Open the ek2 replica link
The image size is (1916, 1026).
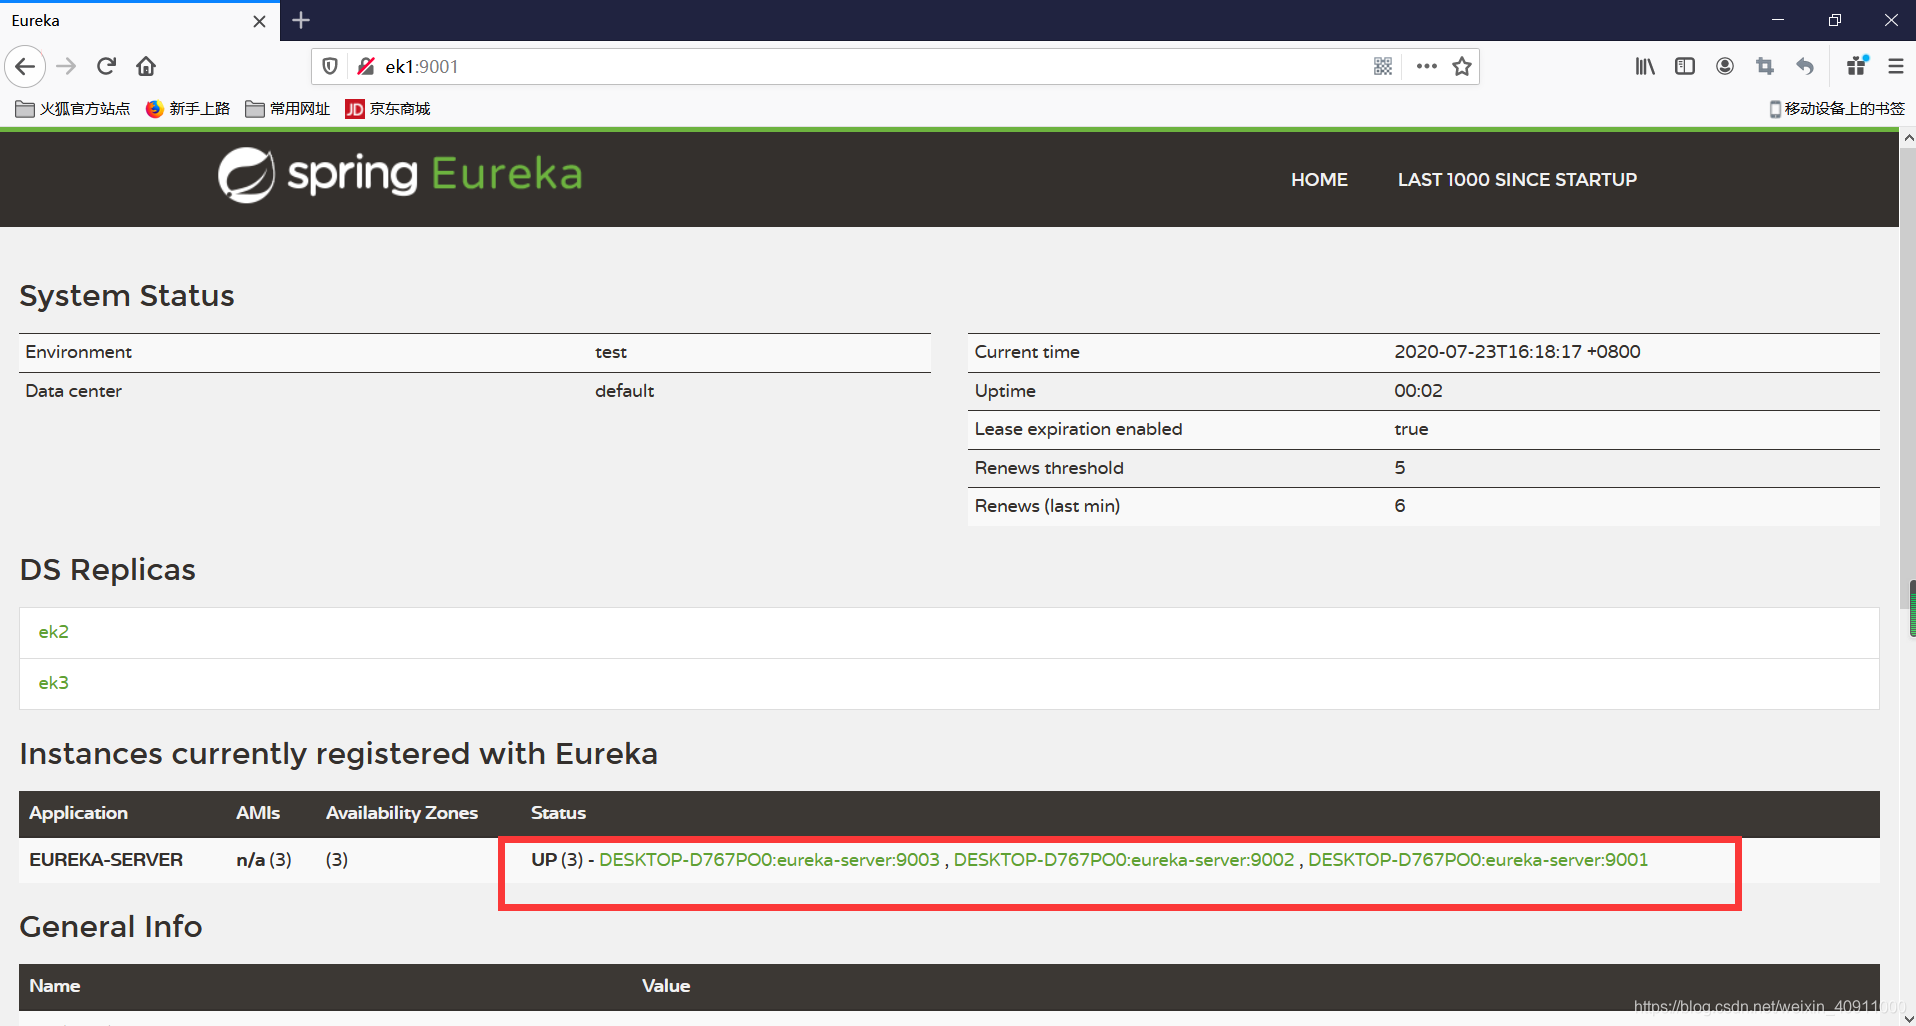pos(54,632)
